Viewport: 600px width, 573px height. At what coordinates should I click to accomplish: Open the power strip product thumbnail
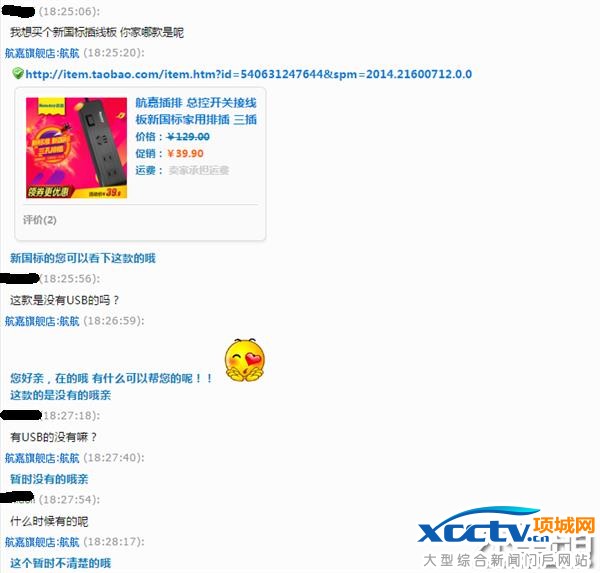pos(76,148)
